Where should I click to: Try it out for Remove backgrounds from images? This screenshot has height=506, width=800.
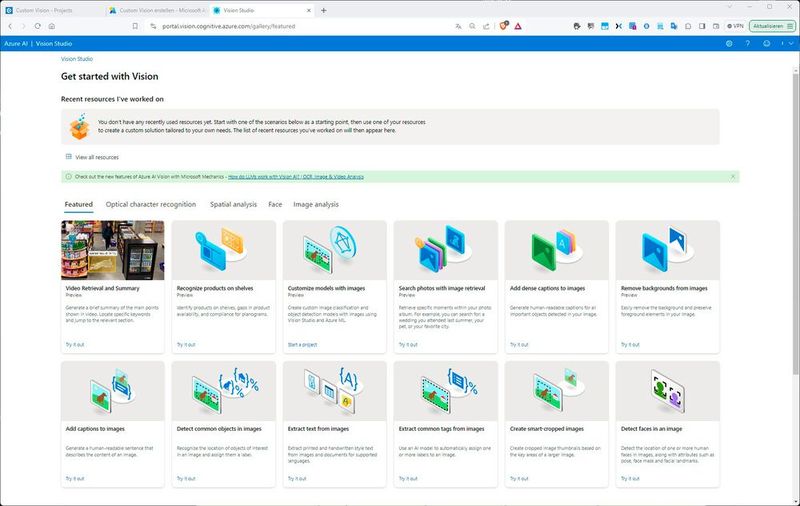[x=630, y=345]
